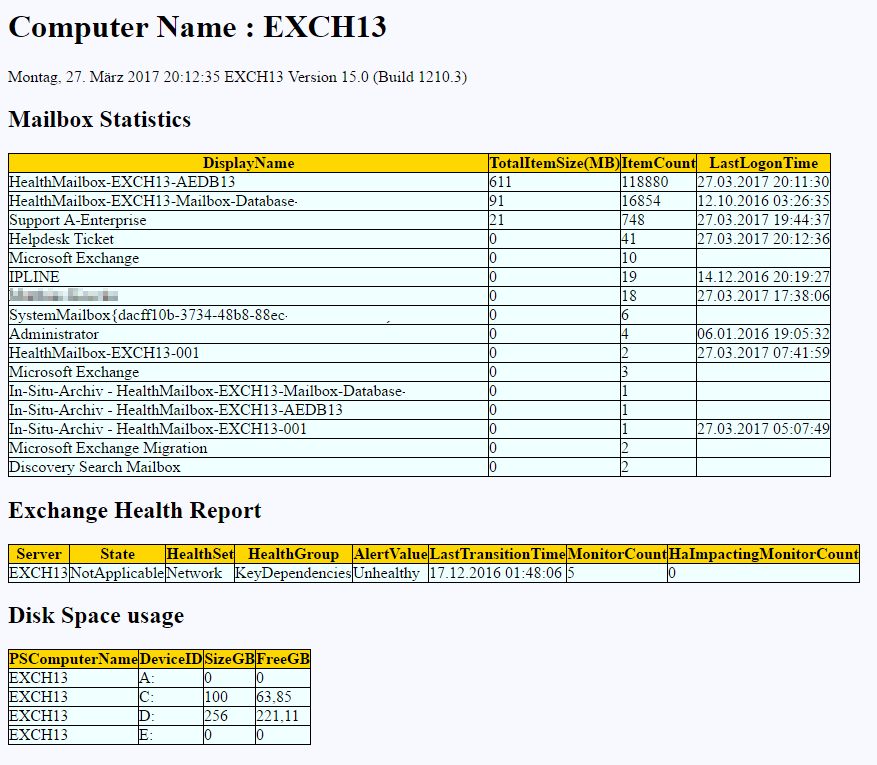
Task: Select the DisplayName column header
Action: tap(247, 162)
